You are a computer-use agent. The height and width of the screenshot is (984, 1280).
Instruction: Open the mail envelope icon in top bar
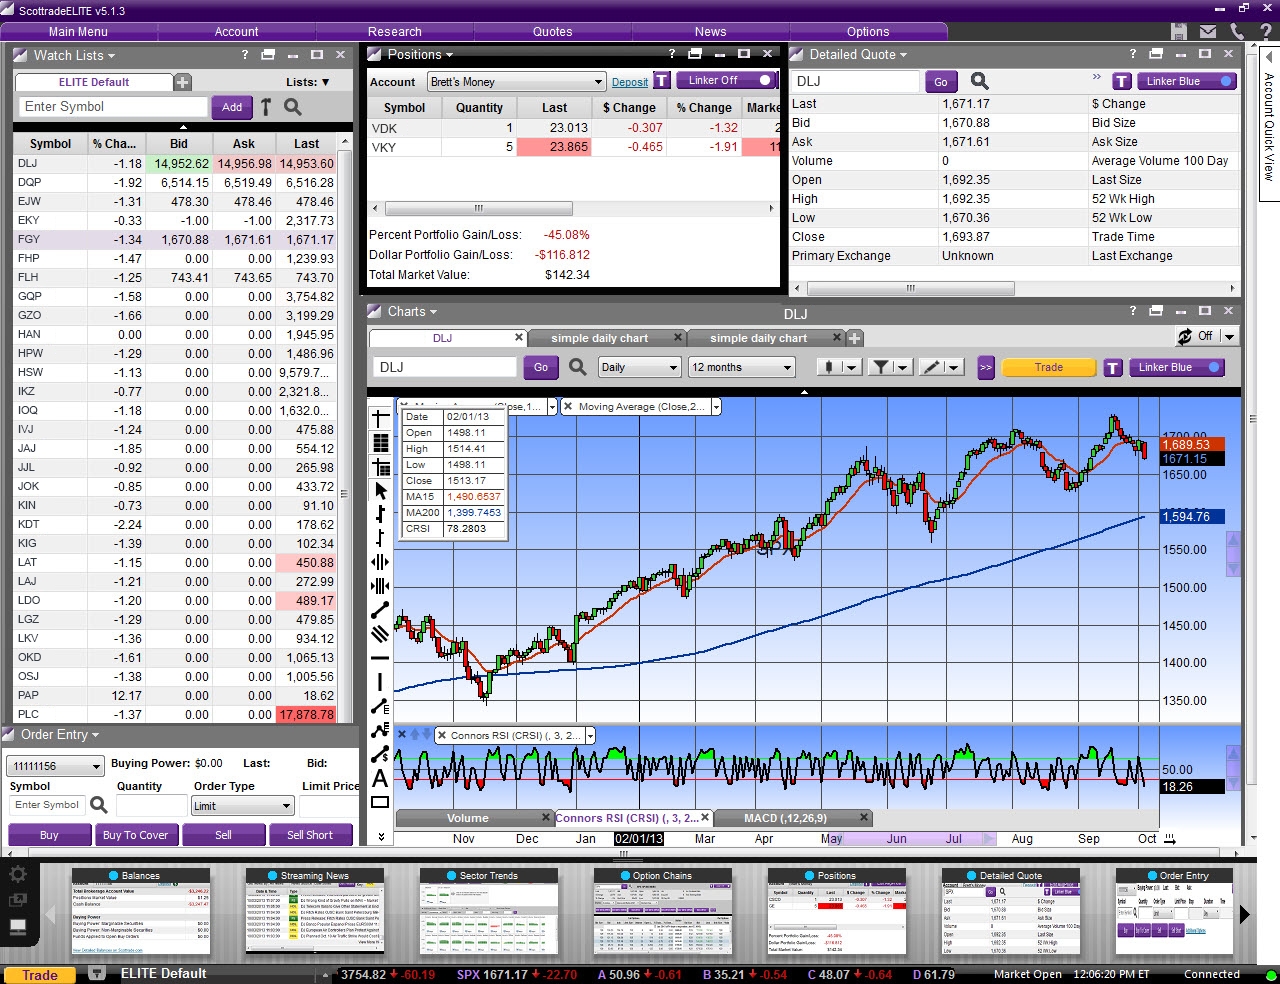pos(1208,32)
